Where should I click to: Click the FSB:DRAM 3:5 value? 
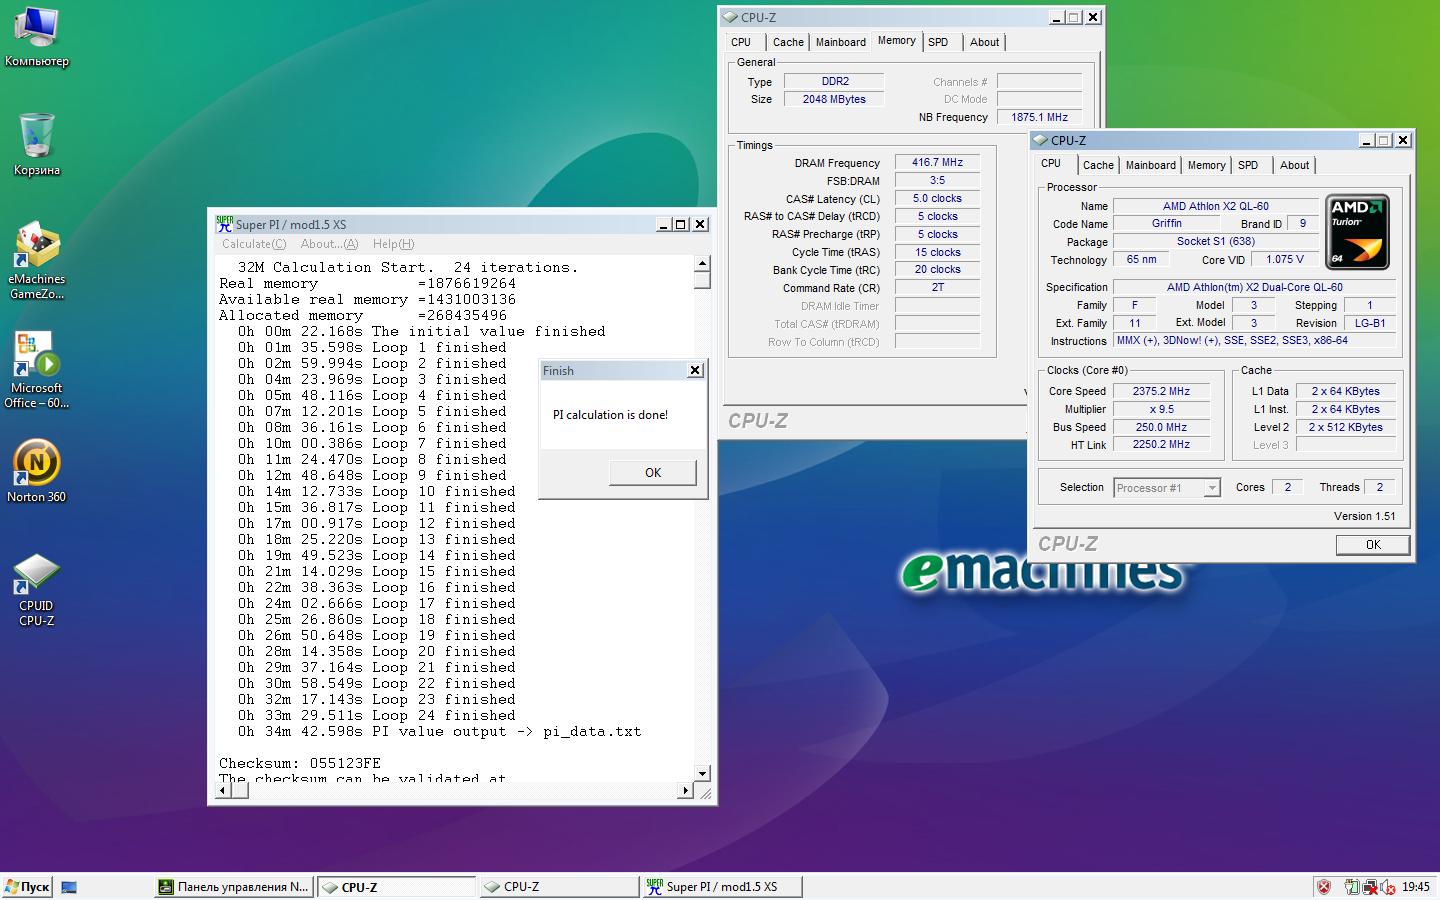coord(938,180)
